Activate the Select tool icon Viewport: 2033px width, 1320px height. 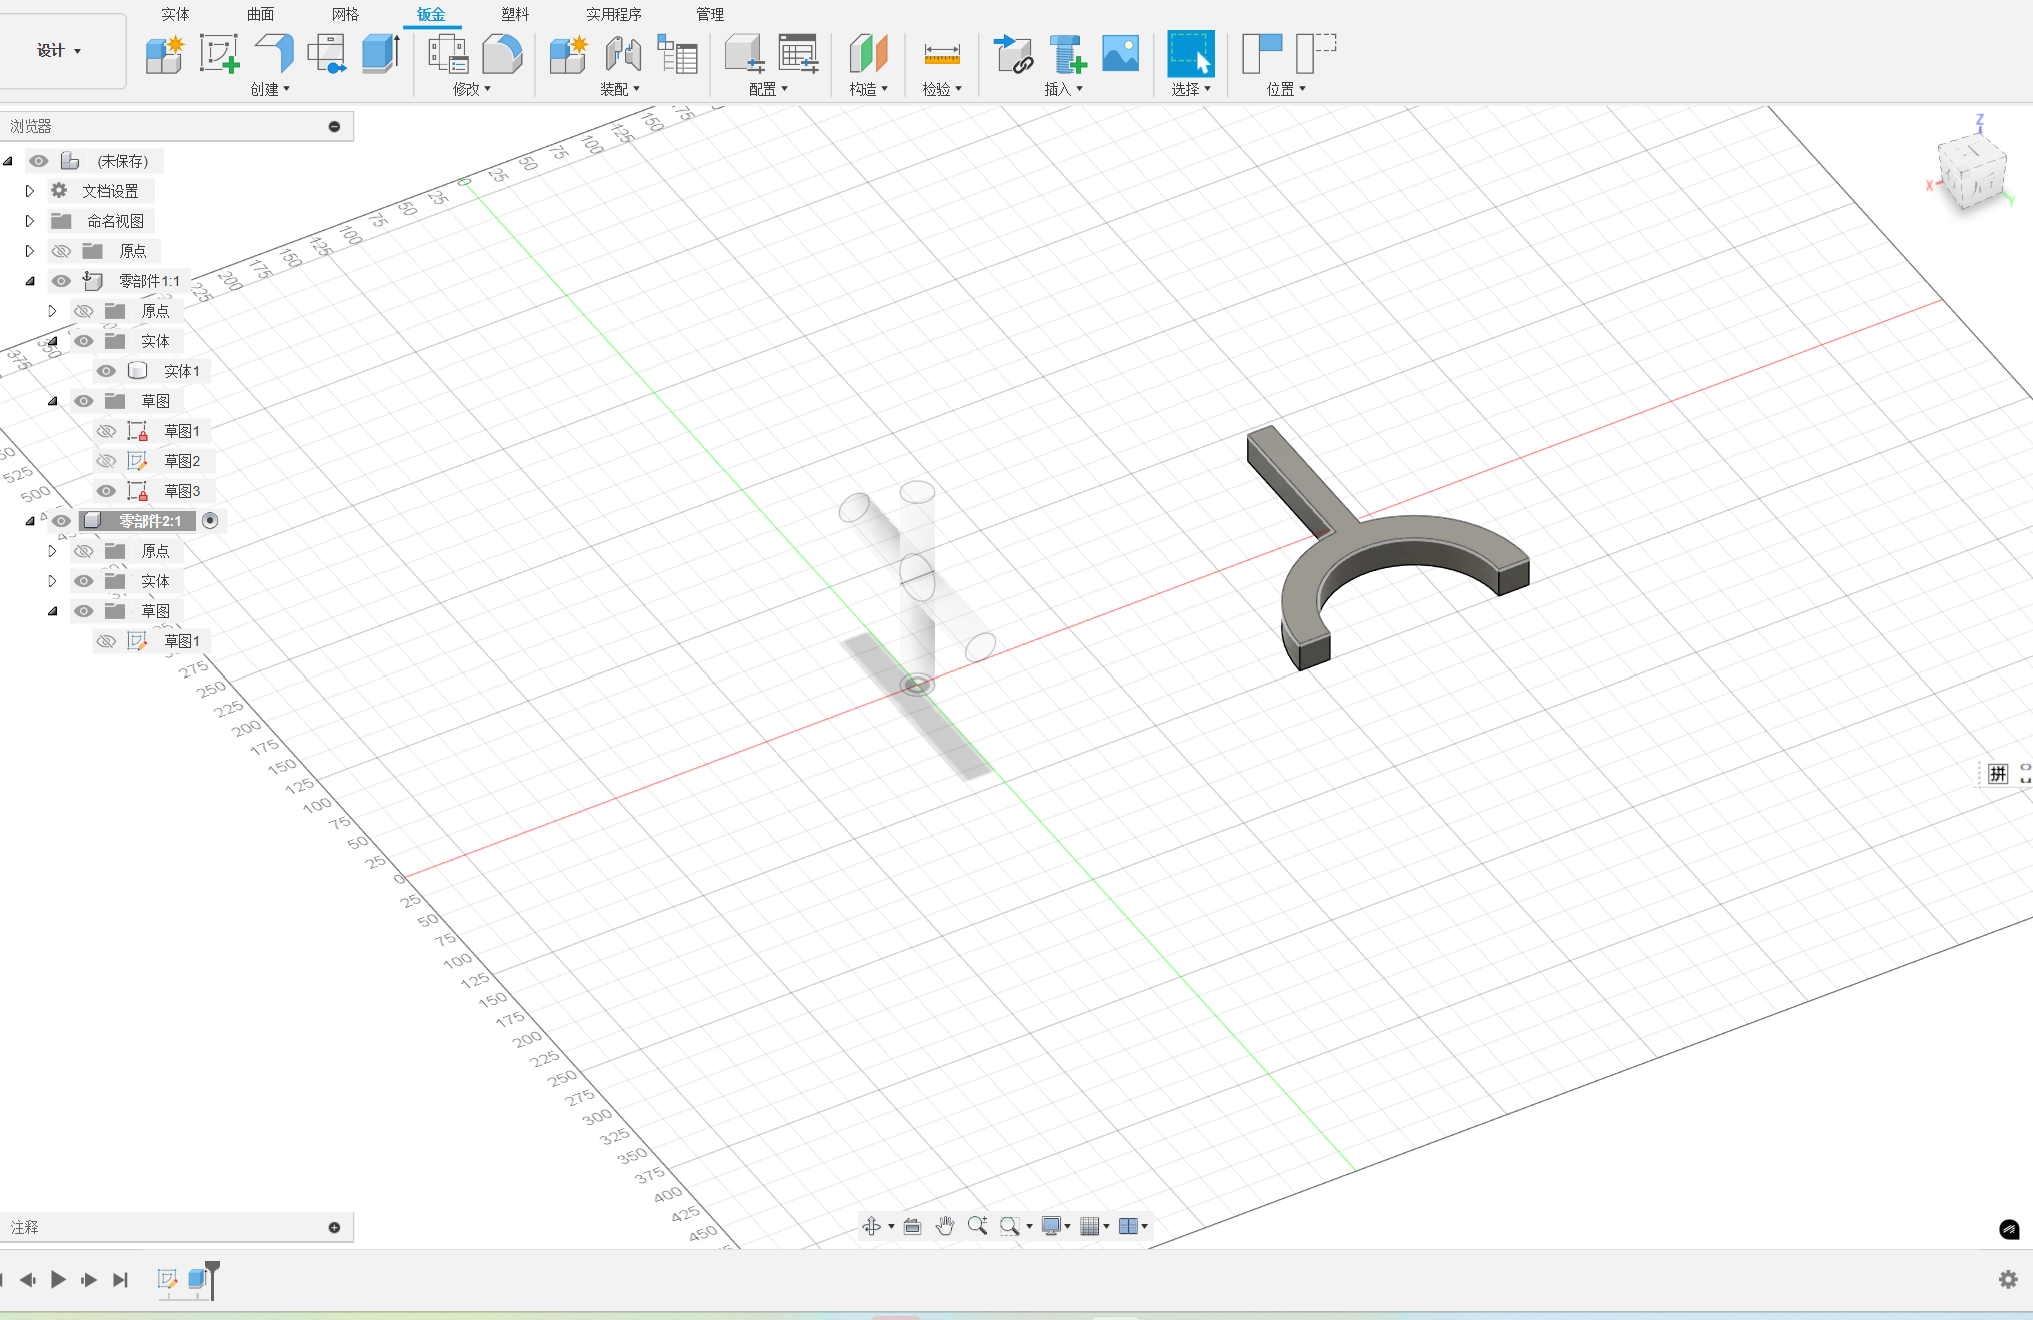tap(1190, 54)
